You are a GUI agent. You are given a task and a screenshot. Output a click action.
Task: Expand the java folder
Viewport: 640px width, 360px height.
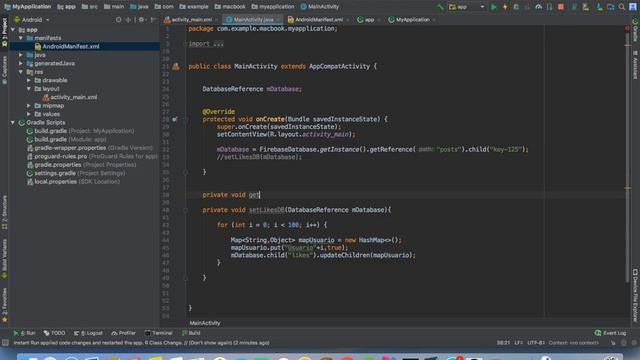point(21,55)
